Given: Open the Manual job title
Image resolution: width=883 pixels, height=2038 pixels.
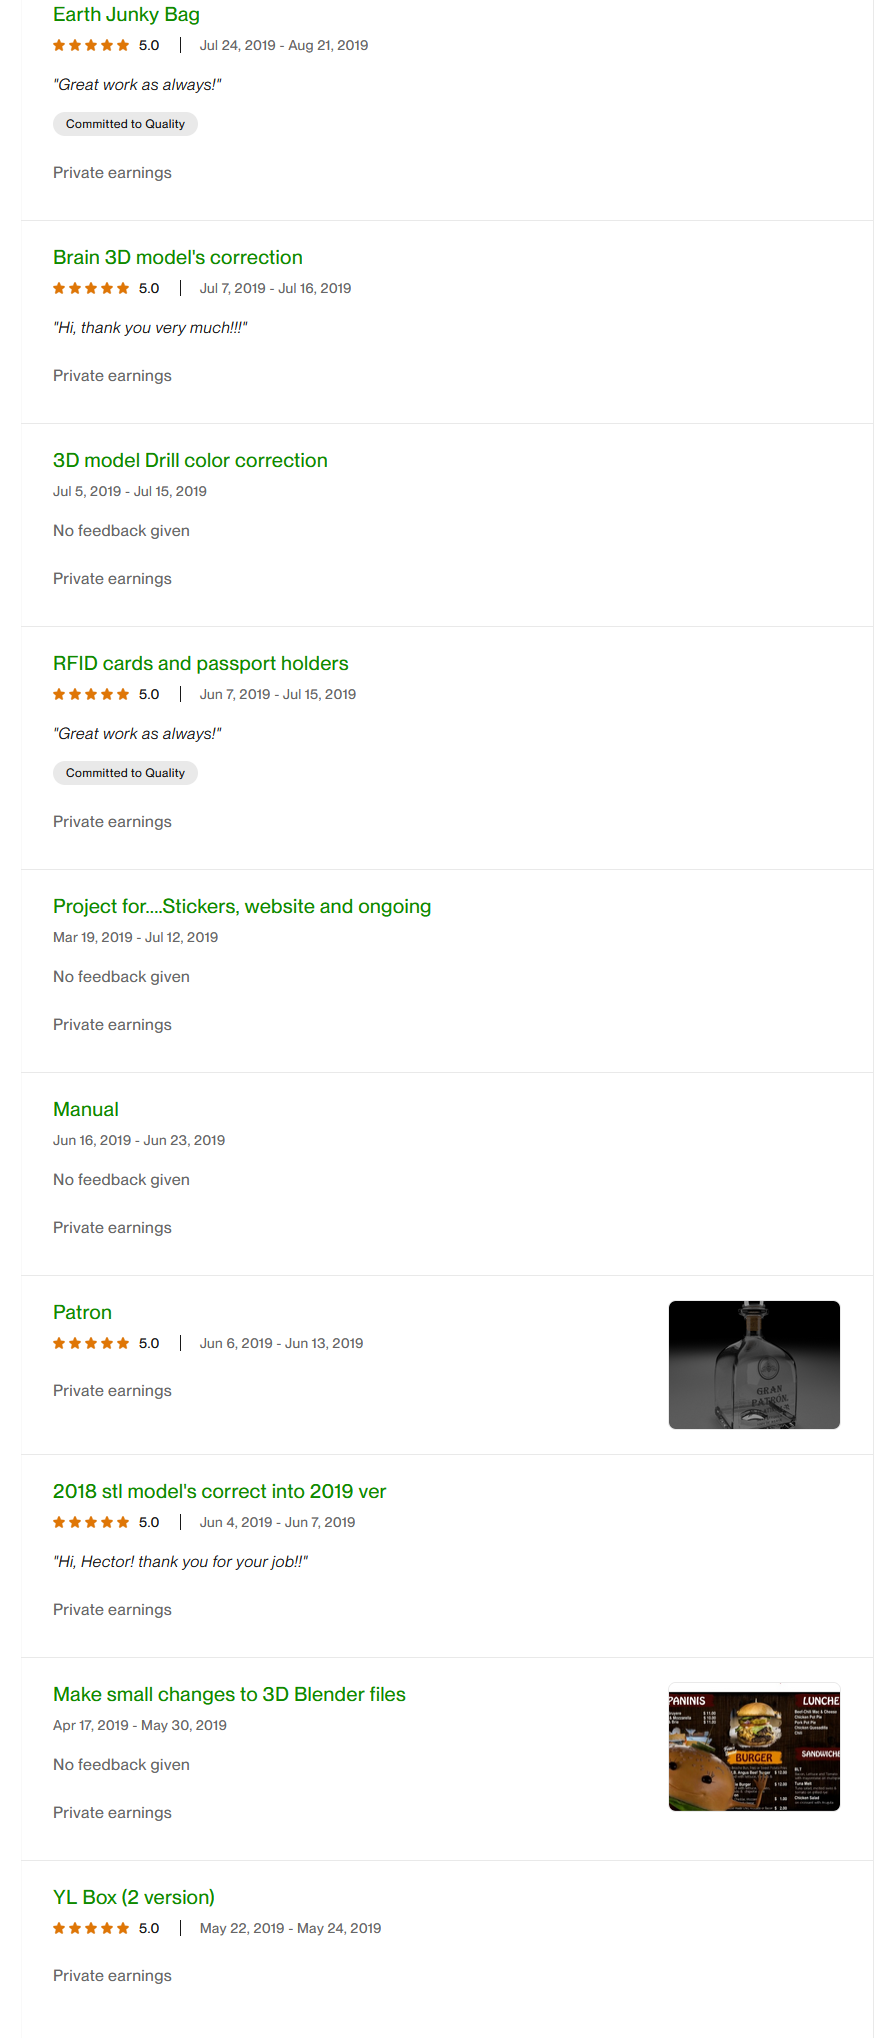Looking at the screenshot, I should [x=86, y=1110].
